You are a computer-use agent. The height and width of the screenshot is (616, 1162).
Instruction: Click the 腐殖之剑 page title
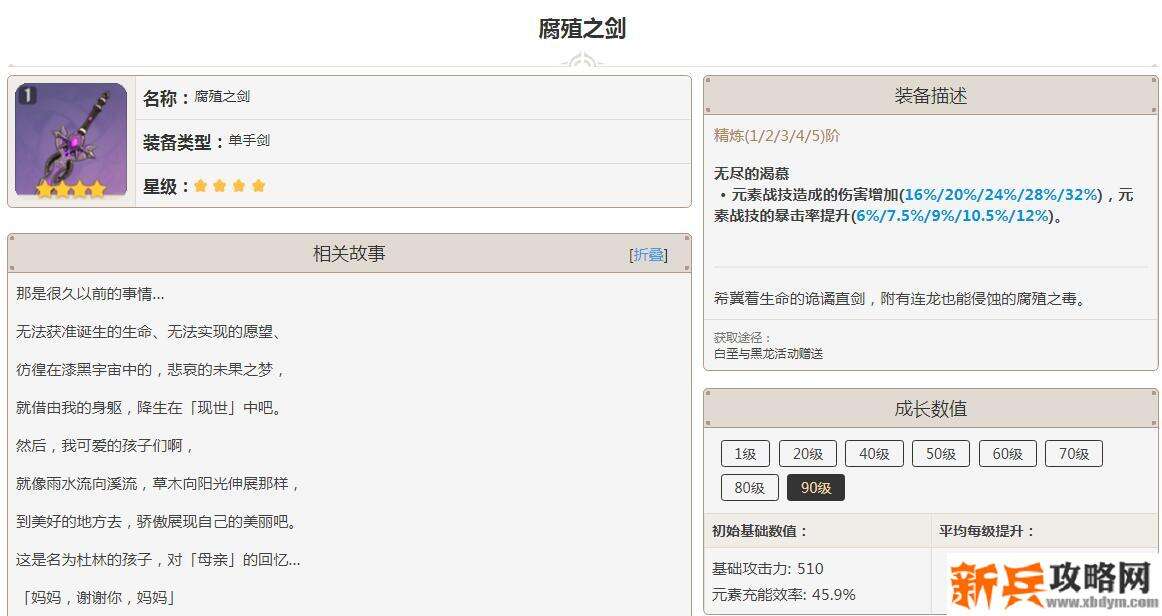[581, 29]
